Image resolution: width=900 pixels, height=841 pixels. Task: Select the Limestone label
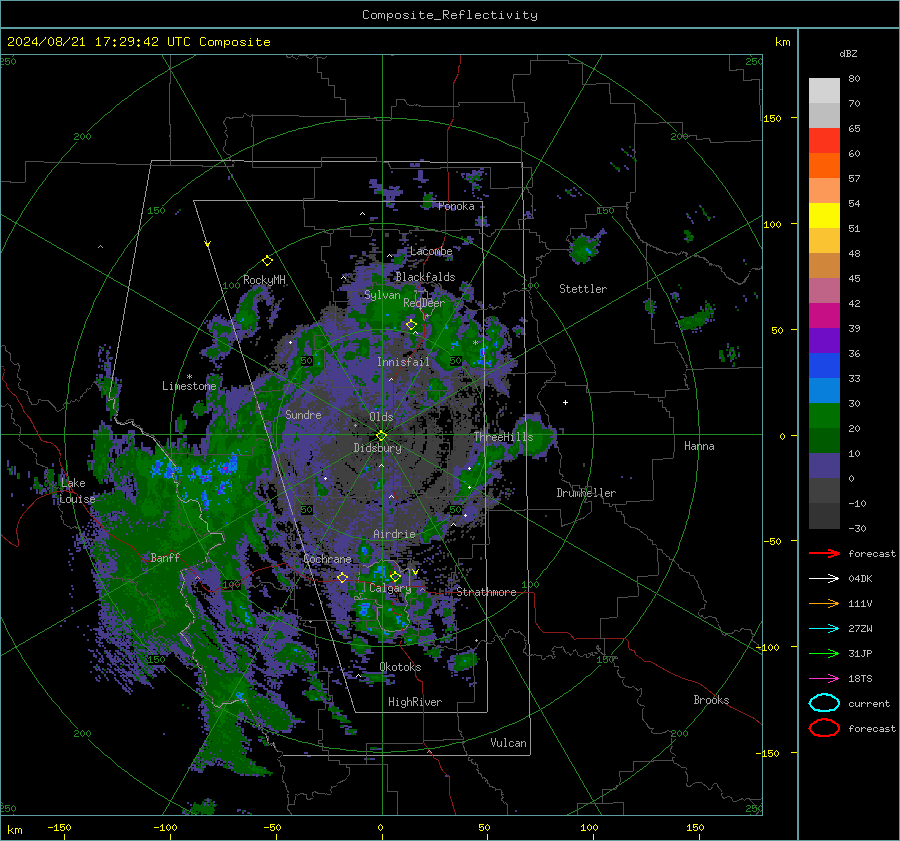[189, 386]
